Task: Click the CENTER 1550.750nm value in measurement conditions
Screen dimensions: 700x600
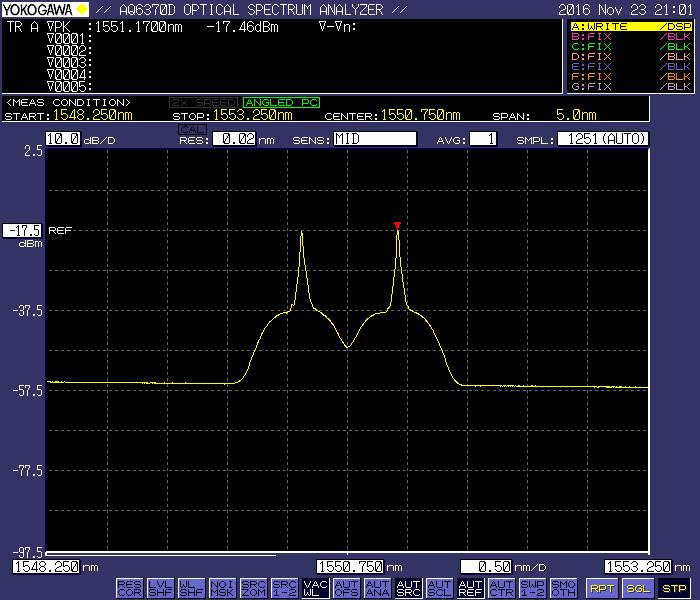Action: coord(421,115)
